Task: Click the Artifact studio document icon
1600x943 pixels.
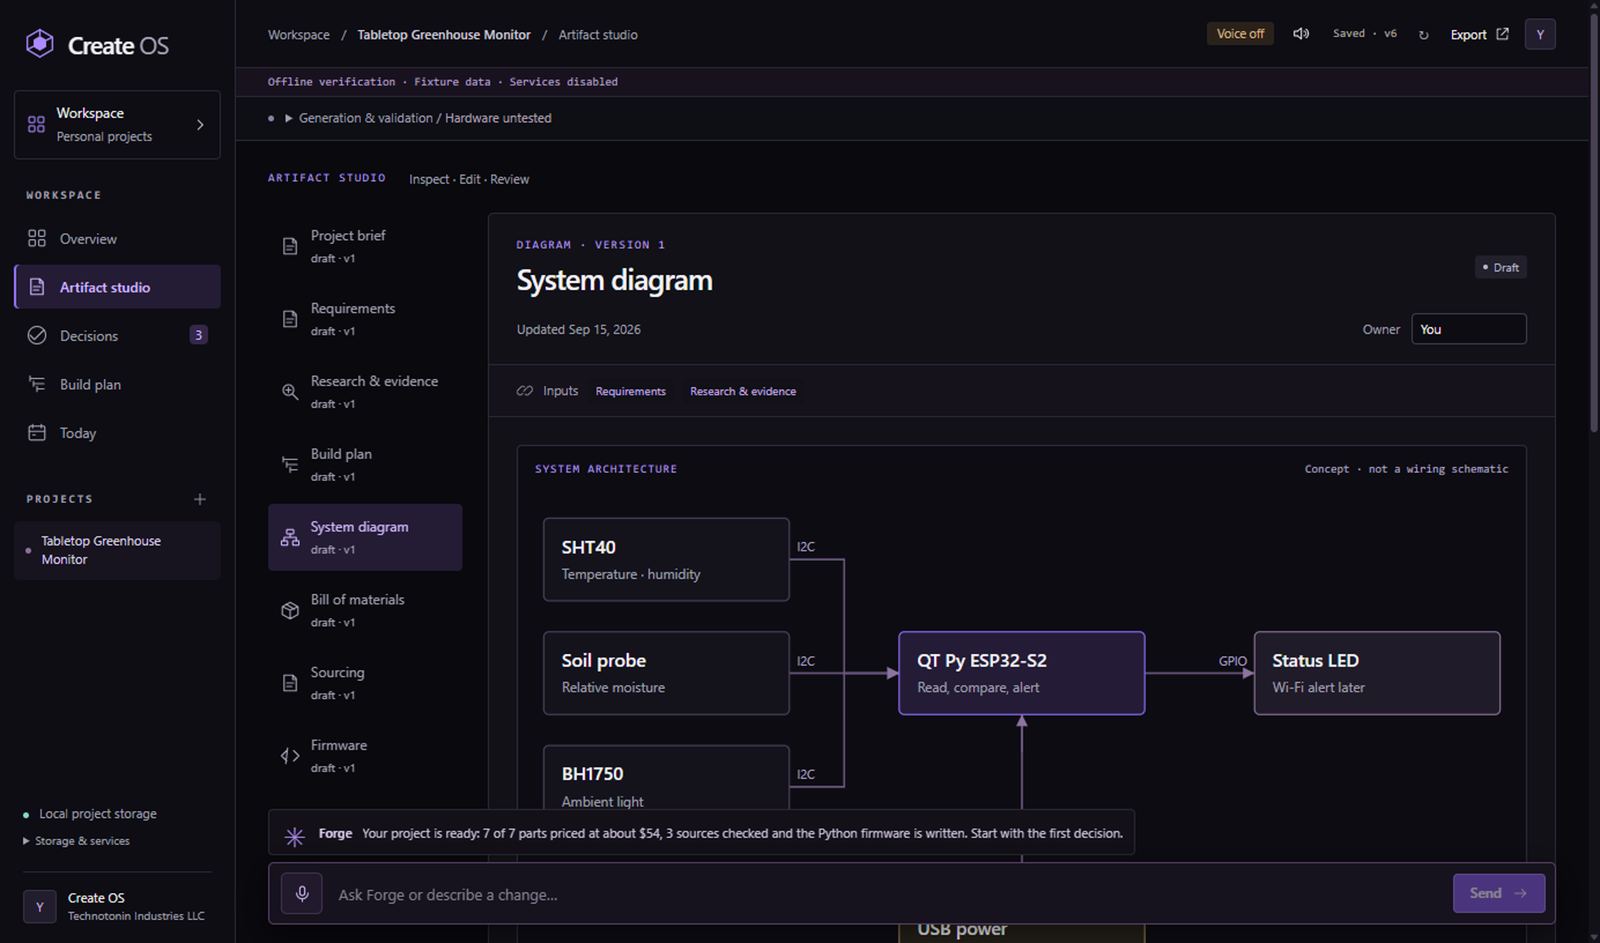Action: [x=37, y=287]
